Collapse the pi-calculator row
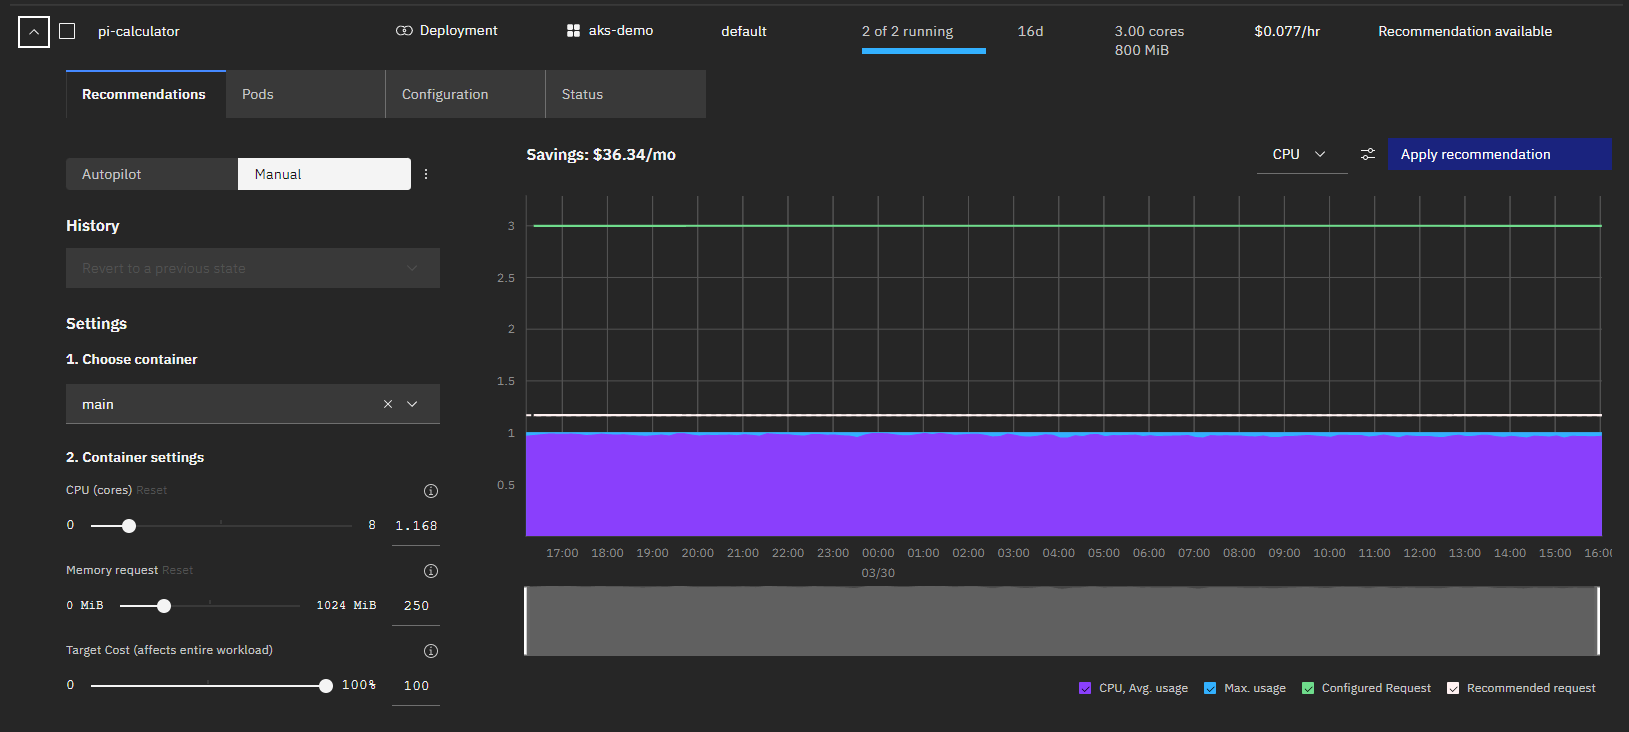This screenshot has width=1629, height=732. 34,32
